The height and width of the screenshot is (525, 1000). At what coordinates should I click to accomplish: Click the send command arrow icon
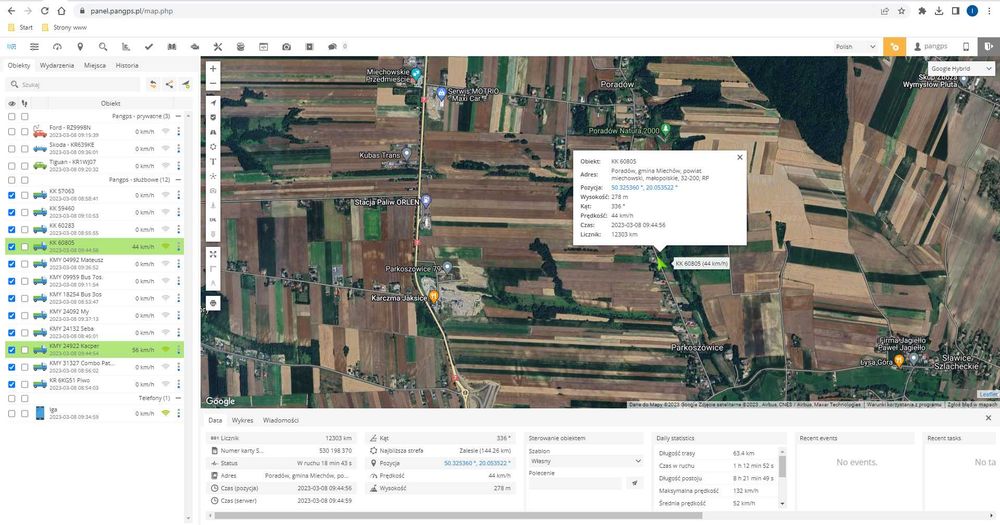(633, 483)
